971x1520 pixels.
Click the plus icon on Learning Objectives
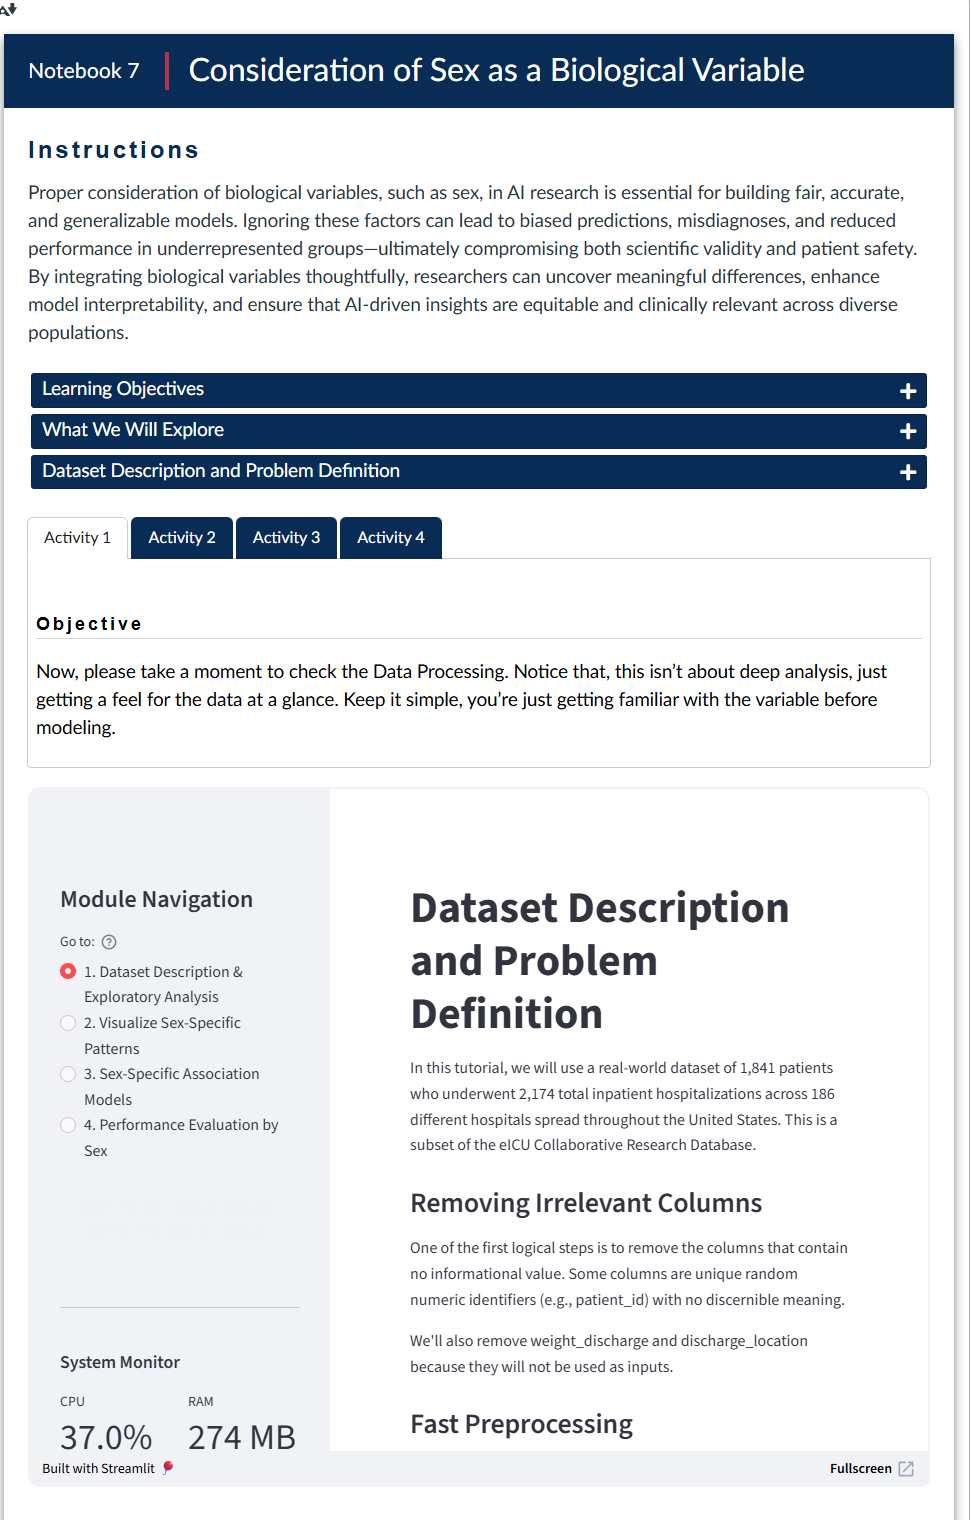[x=908, y=391]
